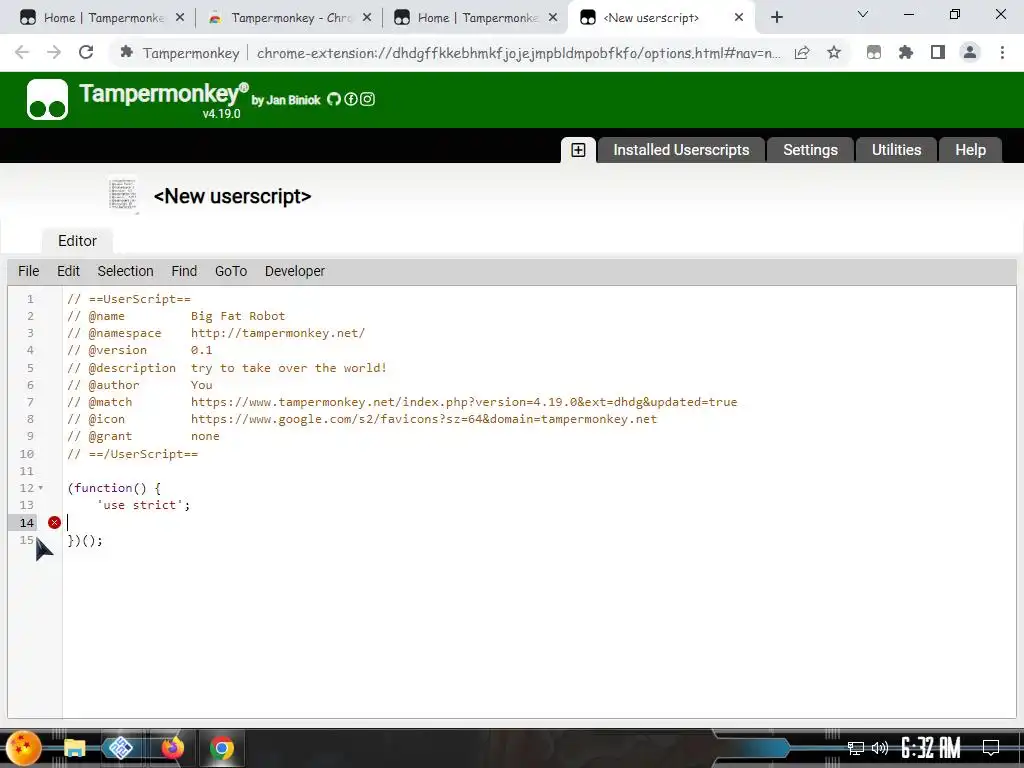Open Chrome from the taskbar

tap(222, 748)
